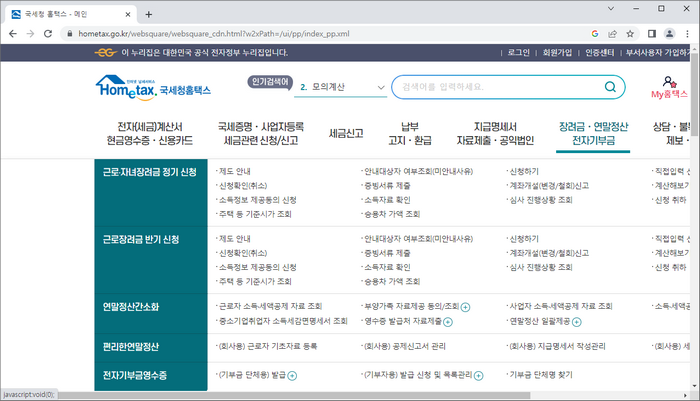Image resolution: width=700 pixels, height=401 pixels.
Task: Open 증빙서류 제출 under 정기 신청
Action: [x=387, y=186]
